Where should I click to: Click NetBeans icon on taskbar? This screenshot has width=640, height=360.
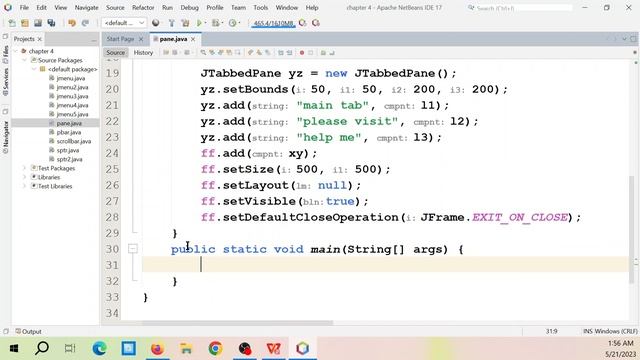[x=302, y=349]
